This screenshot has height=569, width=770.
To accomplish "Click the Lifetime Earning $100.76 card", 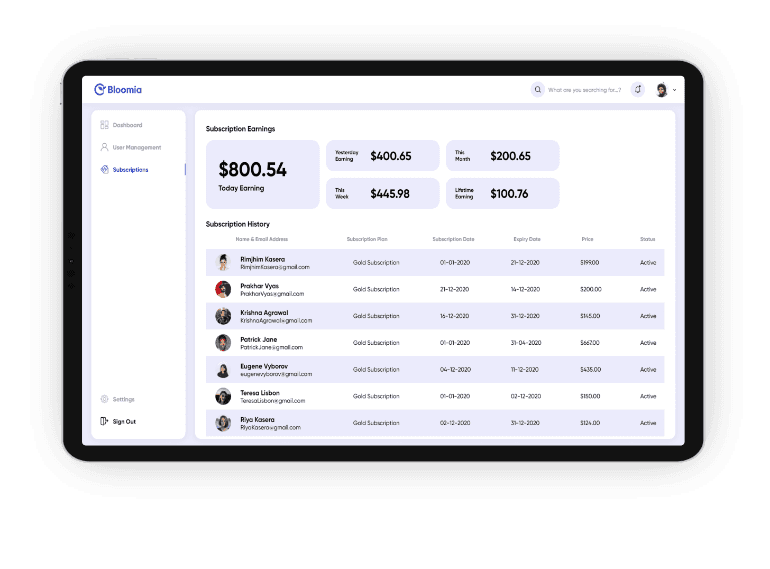I will tap(502, 193).
